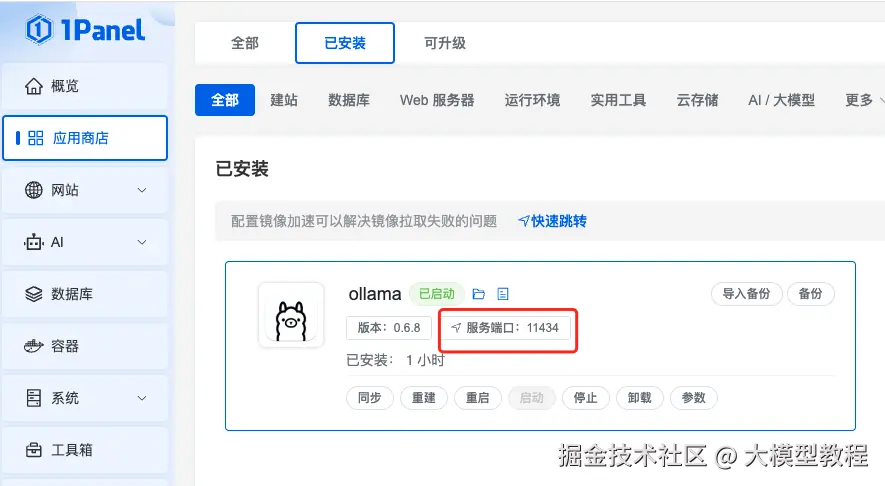Click the 应用商店 grid icon
The width and height of the screenshot is (885, 486).
pos(36,138)
